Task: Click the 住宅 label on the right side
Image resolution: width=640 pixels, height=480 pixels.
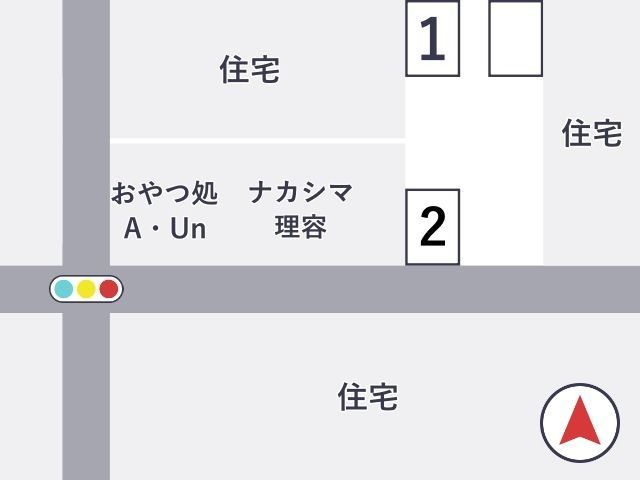Action: [592, 133]
